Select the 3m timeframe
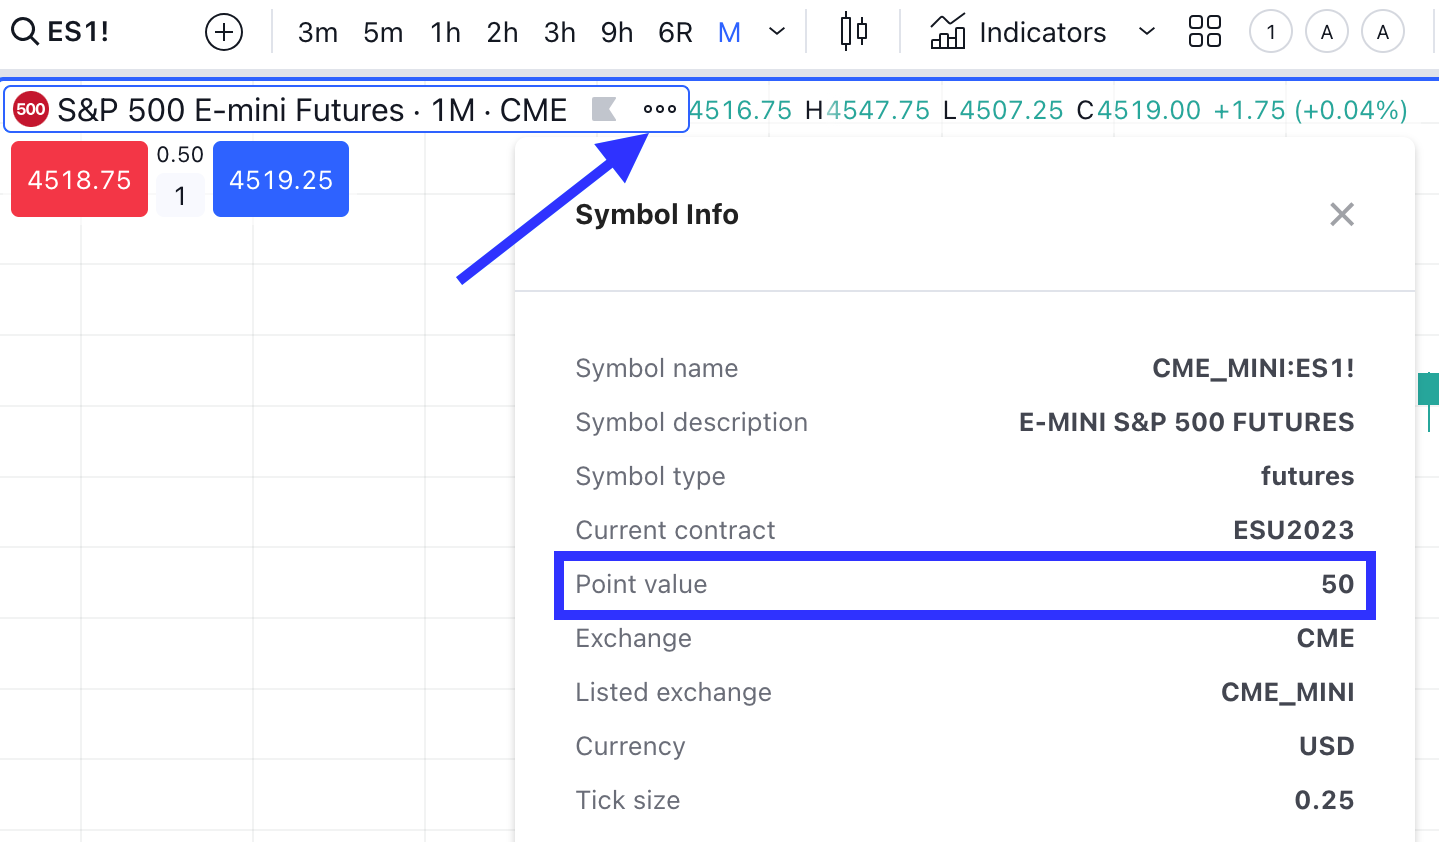The height and width of the screenshot is (842, 1439). 317,33
